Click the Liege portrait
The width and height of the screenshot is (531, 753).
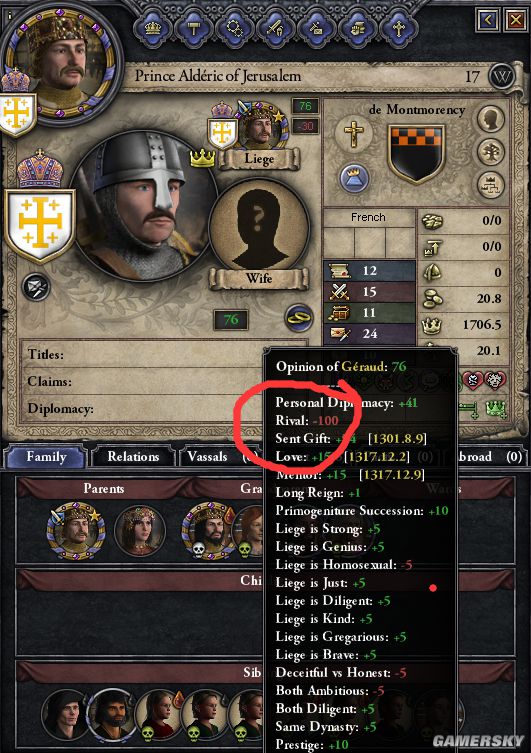click(x=259, y=126)
